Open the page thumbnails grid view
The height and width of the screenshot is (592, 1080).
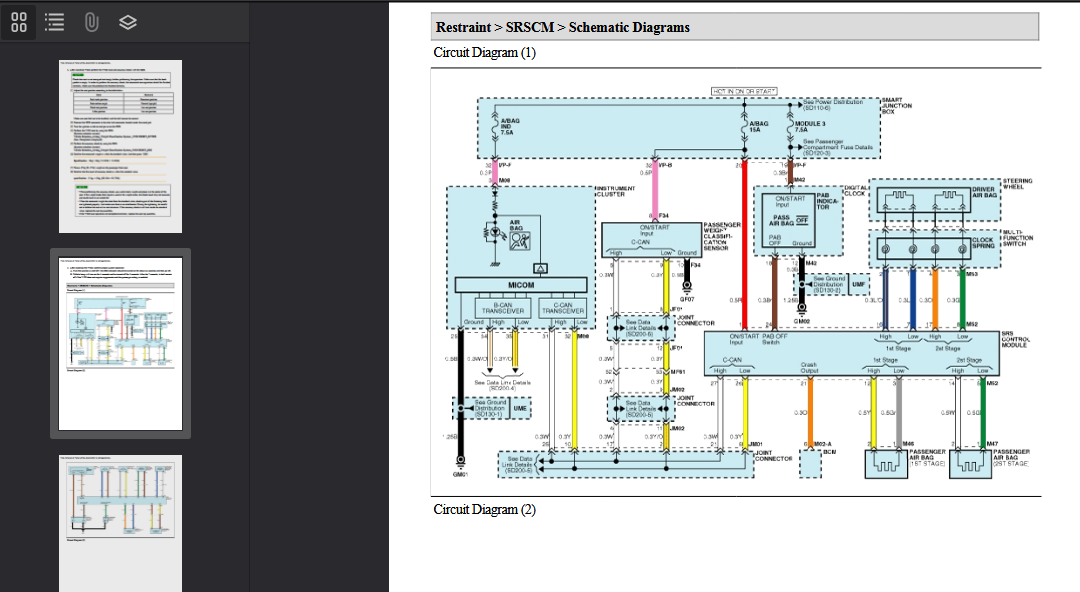[19, 22]
